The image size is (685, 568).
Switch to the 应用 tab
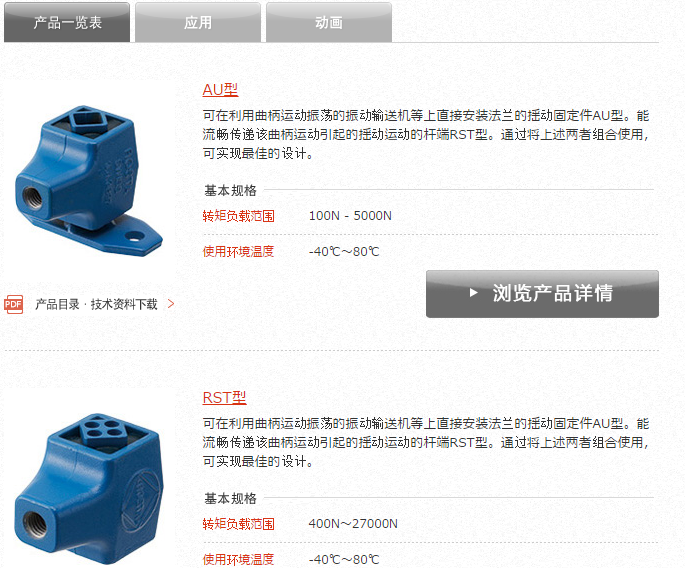(198, 22)
